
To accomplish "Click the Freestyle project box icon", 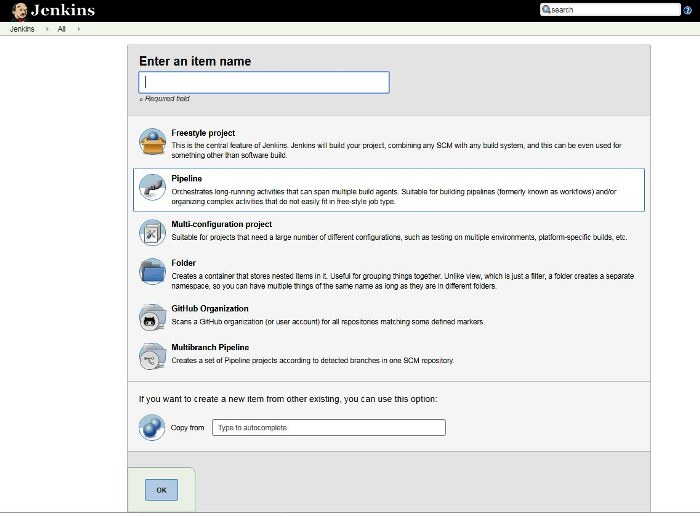I will pos(152,142).
